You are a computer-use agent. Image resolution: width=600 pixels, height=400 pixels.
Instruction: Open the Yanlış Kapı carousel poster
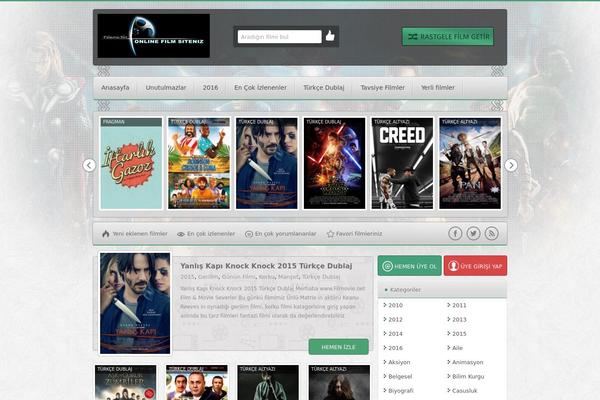pos(267,163)
